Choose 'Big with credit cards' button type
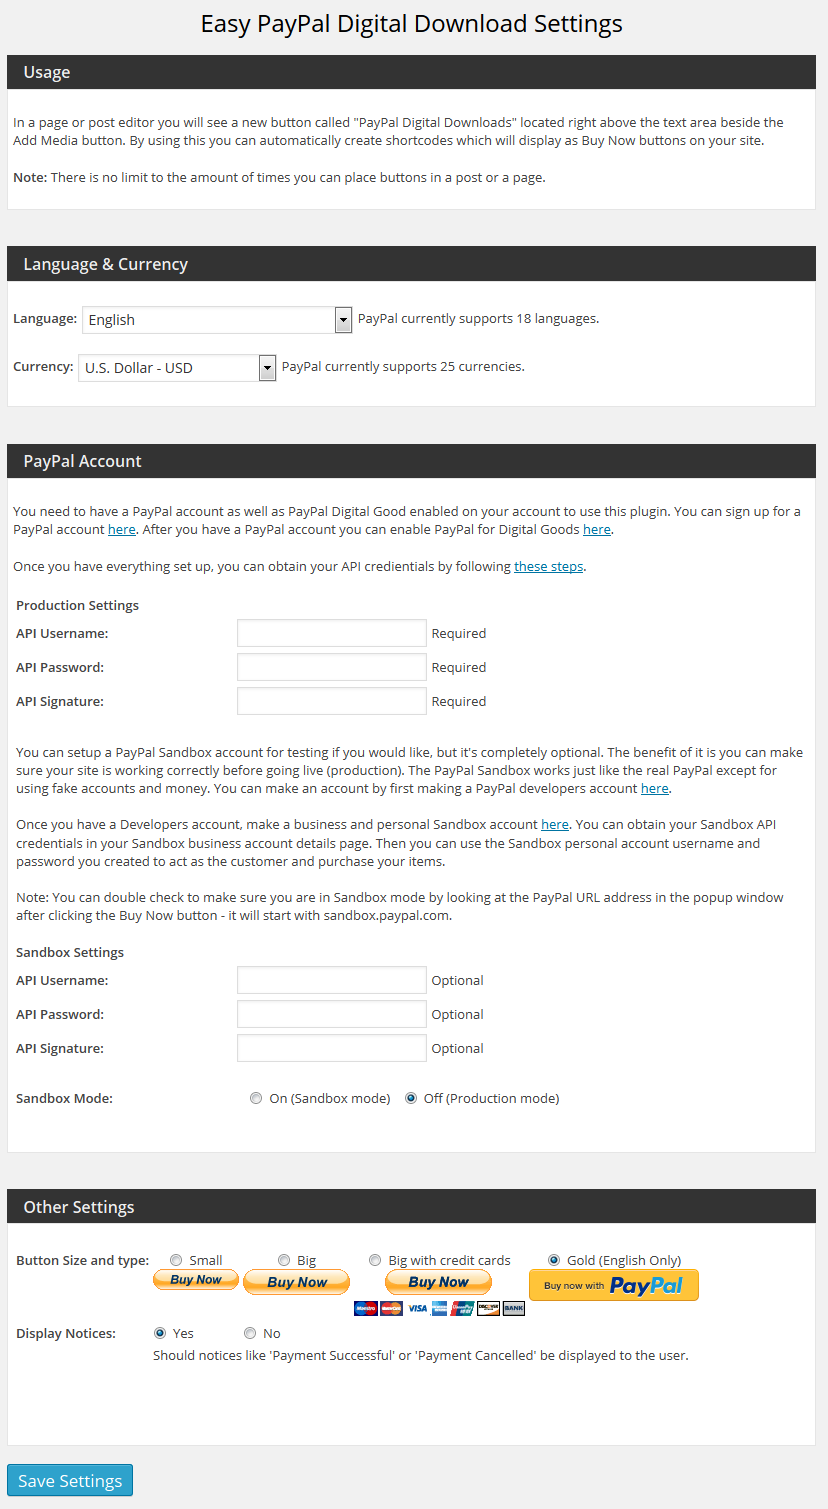This screenshot has height=1509, width=828. click(x=375, y=1260)
